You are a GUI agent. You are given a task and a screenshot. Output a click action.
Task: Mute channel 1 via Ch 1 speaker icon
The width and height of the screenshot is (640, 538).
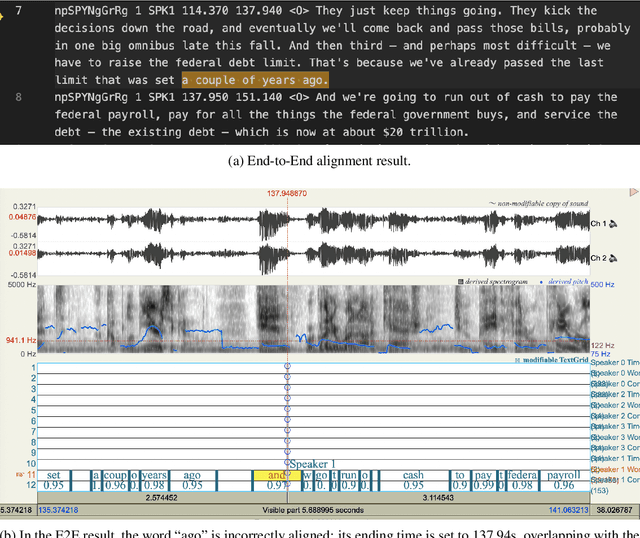pos(613,223)
